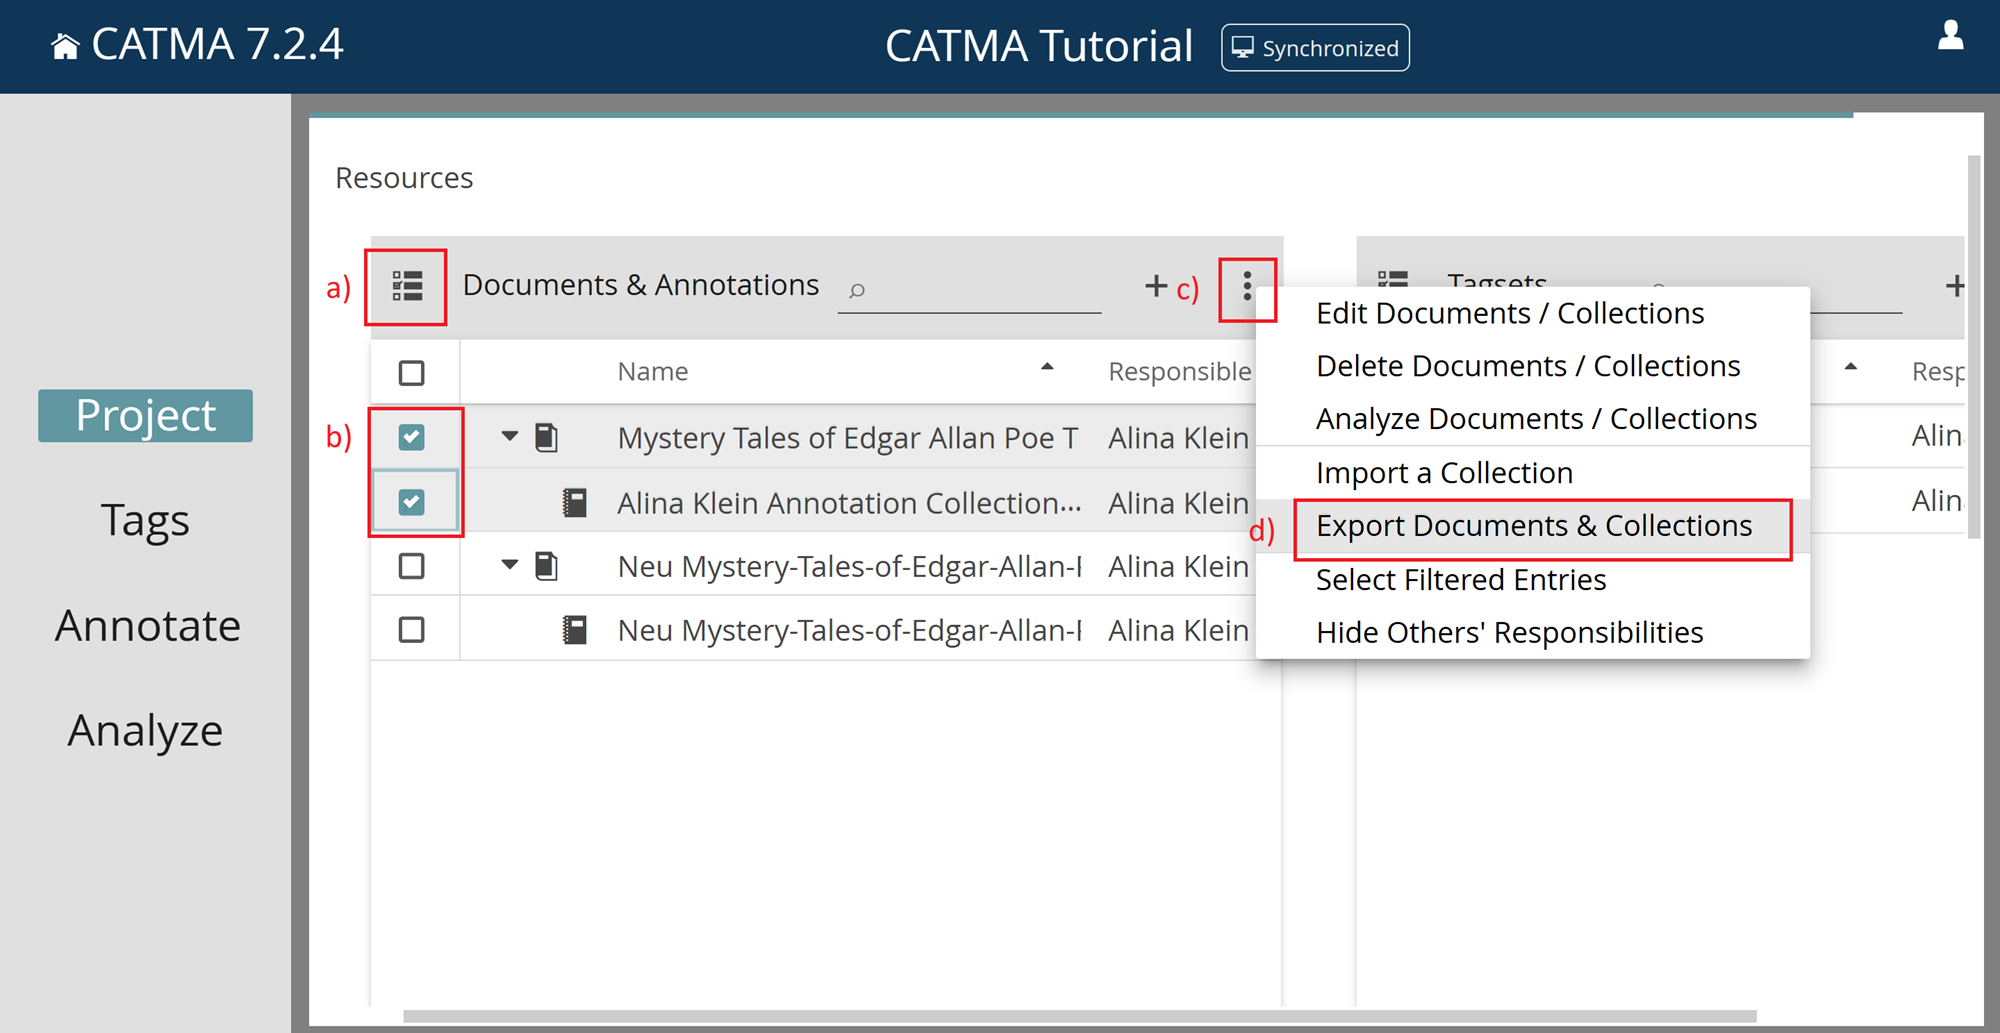Collapse the Neu Mystery-Tales document tree
Screen dimensions: 2000x1033
coord(508,565)
